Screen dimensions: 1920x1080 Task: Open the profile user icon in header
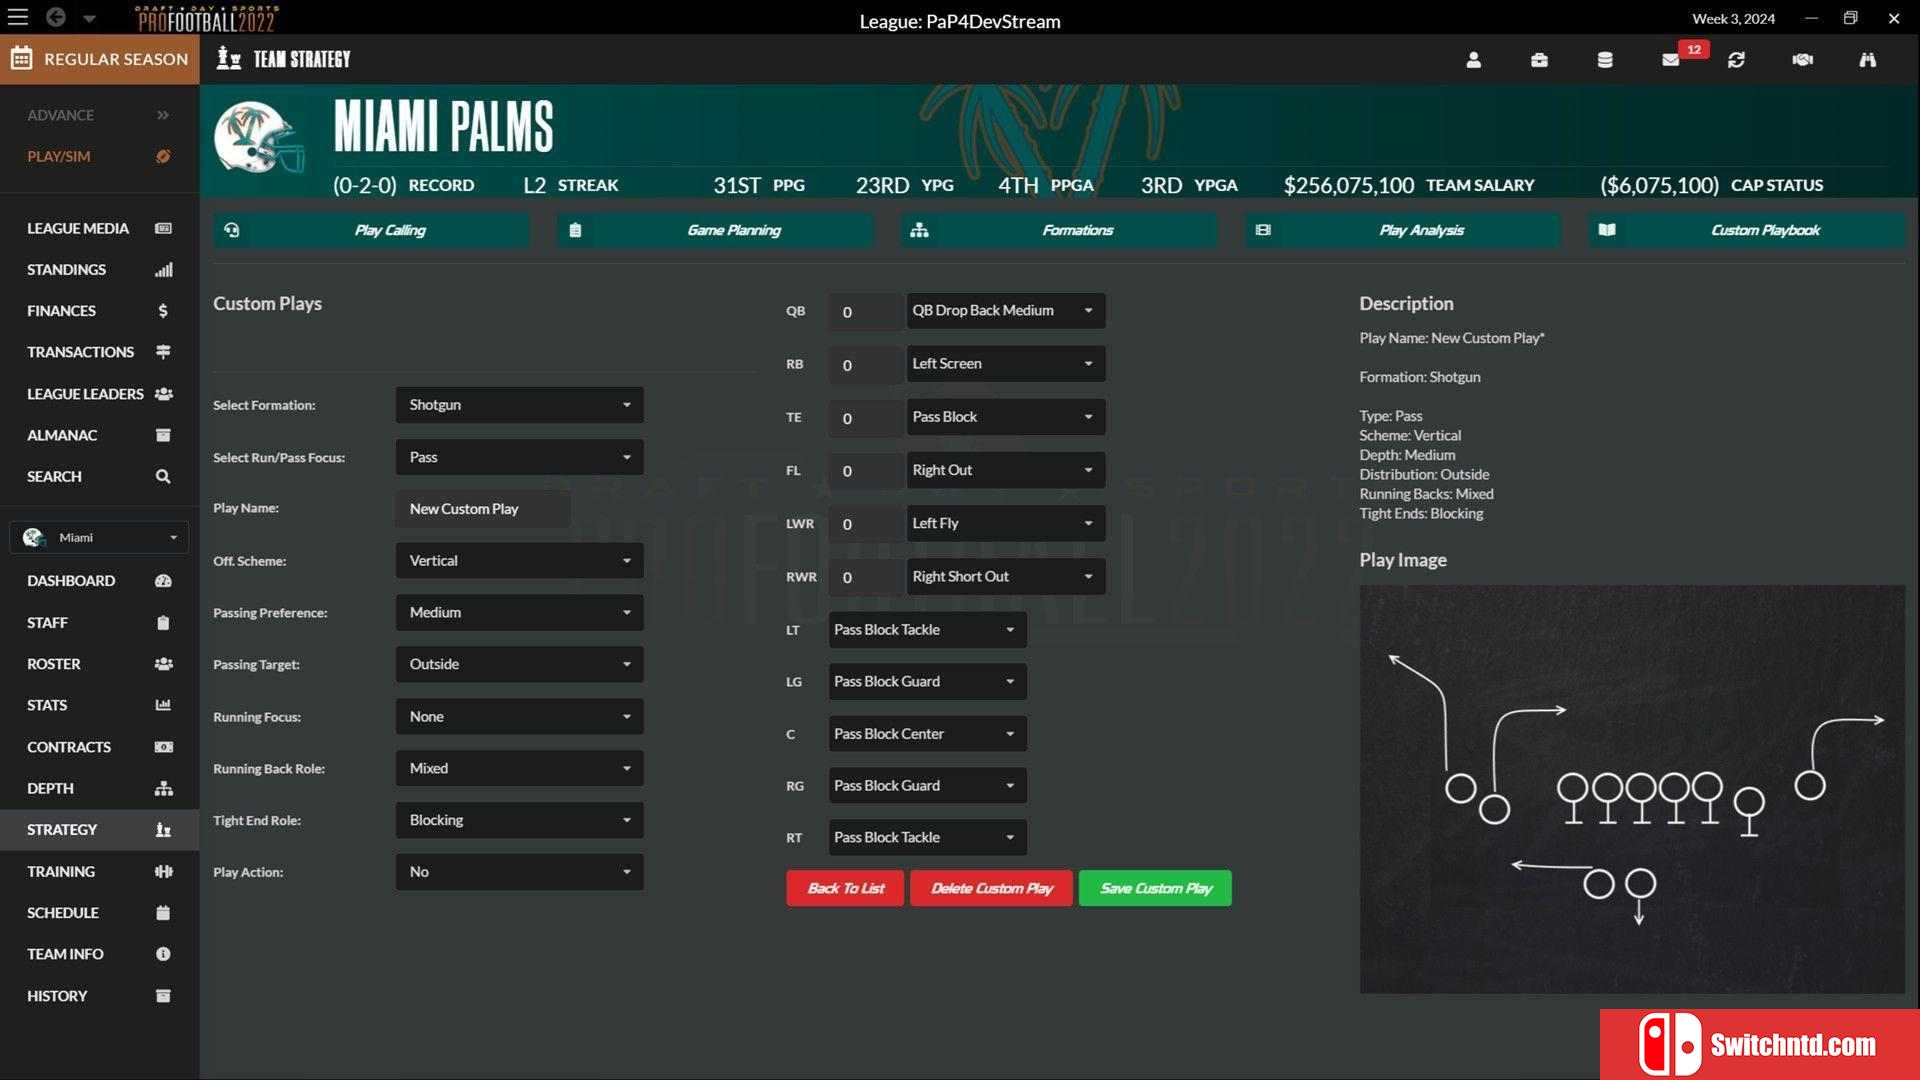(x=1473, y=60)
